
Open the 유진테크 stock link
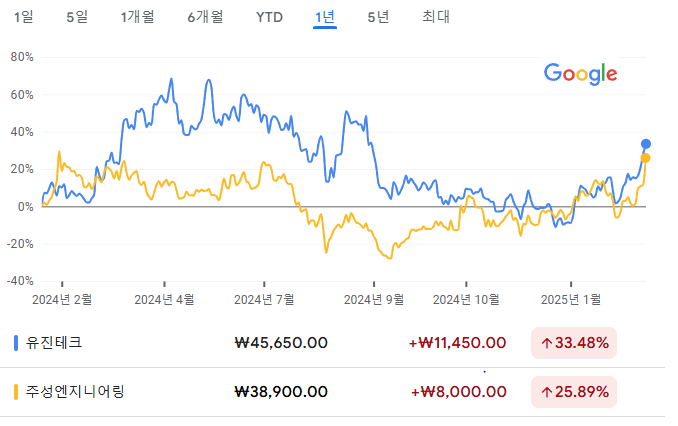click(54, 342)
